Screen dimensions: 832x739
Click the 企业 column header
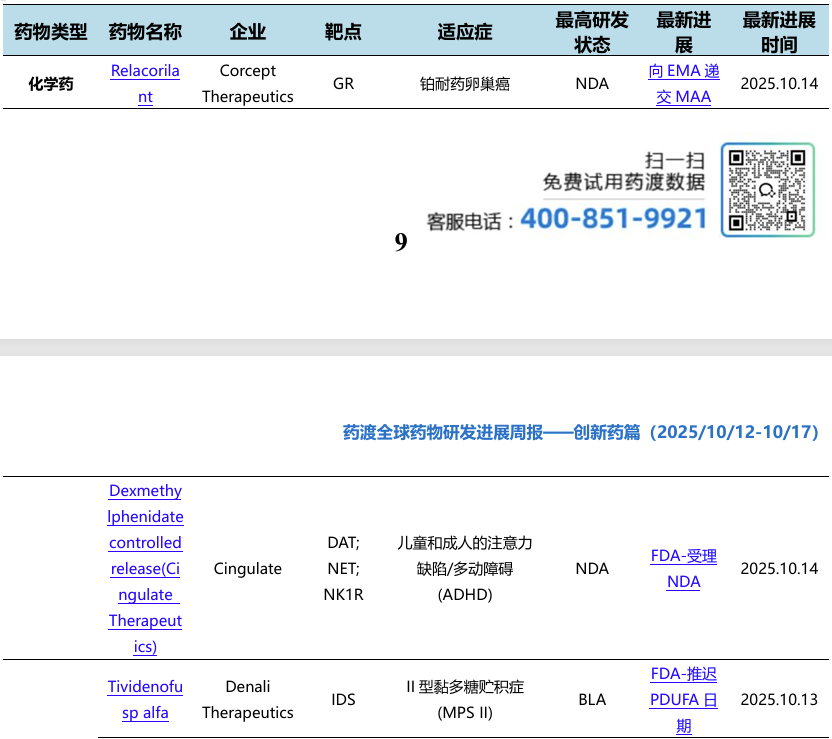247,32
